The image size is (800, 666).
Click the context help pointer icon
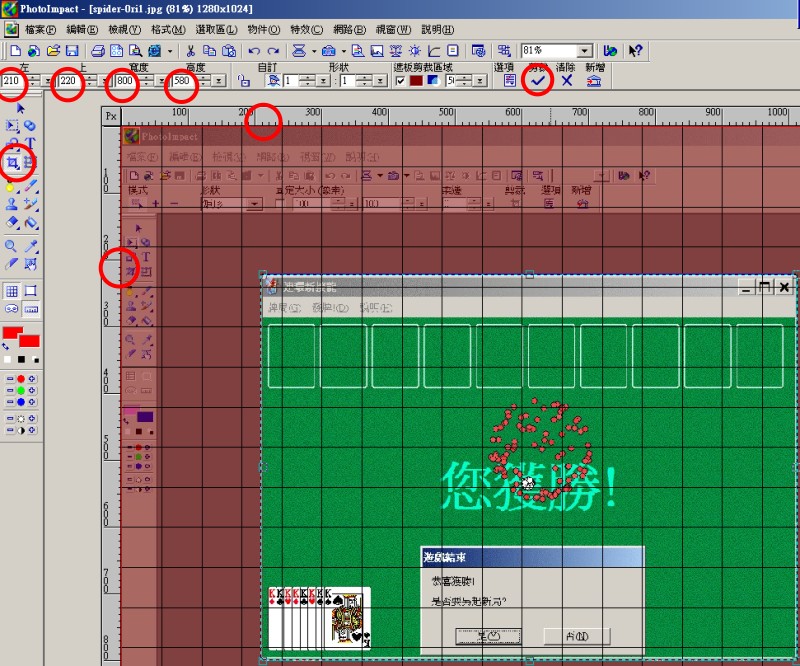(635, 51)
